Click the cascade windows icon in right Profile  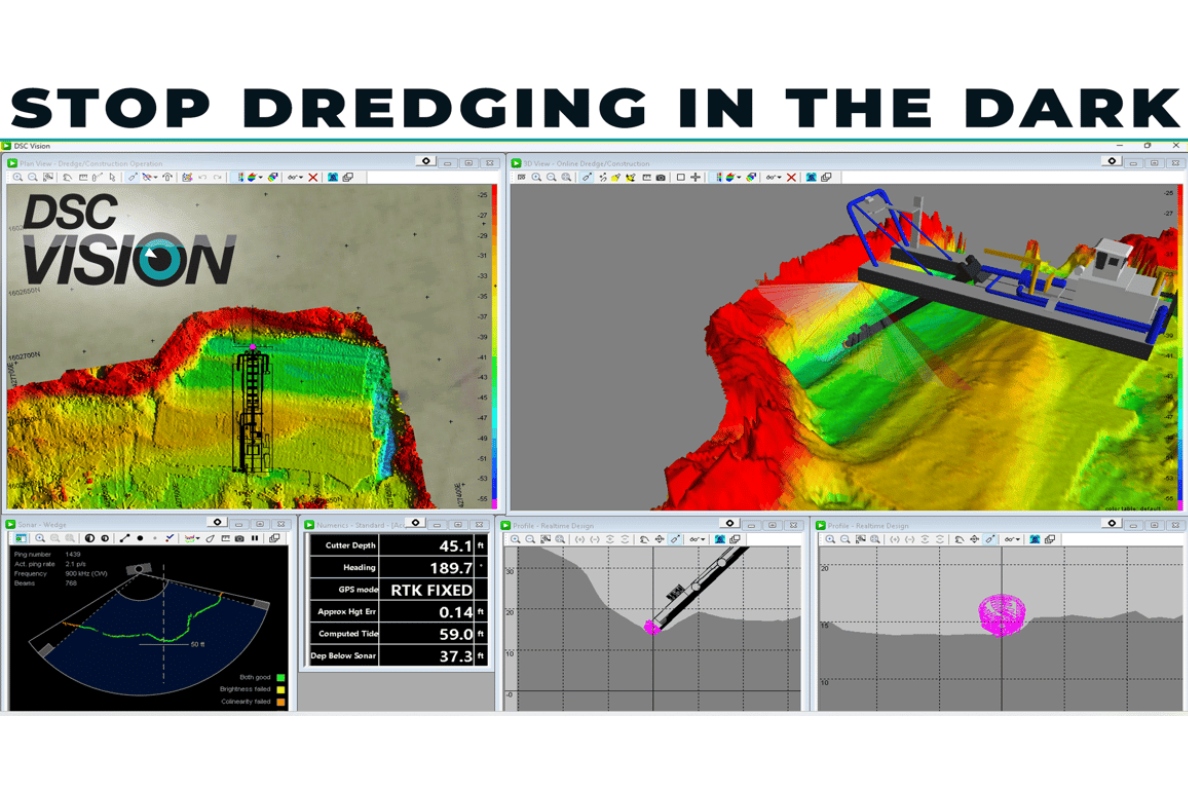coord(1050,539)
